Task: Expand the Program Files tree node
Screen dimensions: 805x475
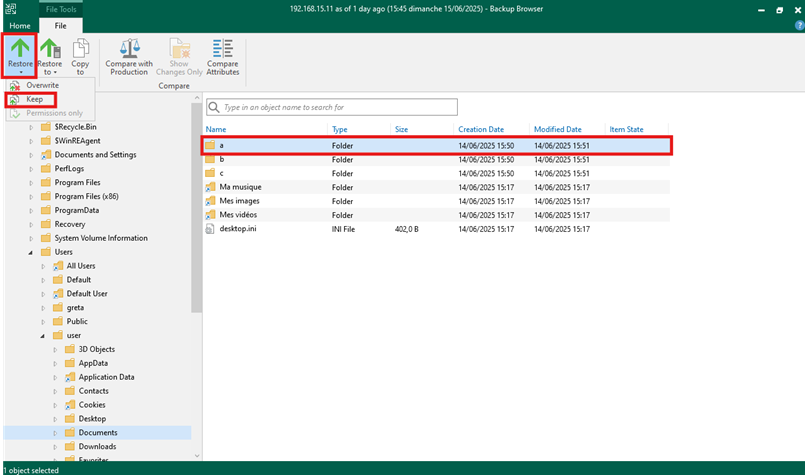Action: 31,183
